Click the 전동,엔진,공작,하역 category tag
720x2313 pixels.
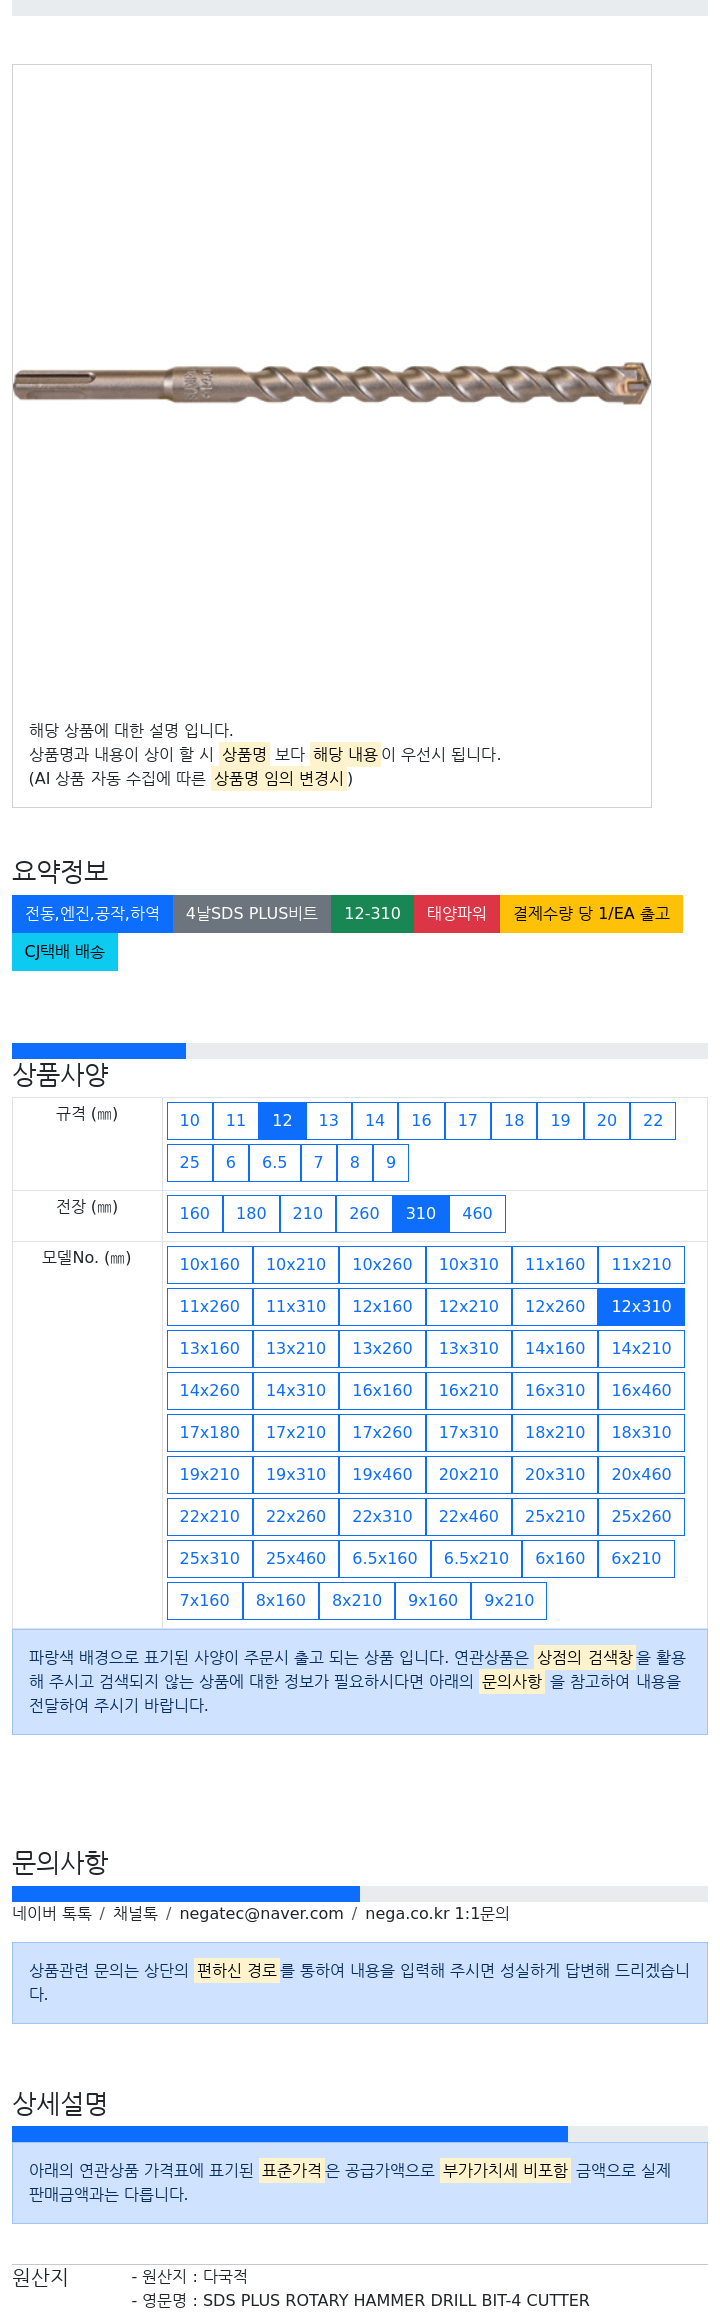tap(92, 913)
